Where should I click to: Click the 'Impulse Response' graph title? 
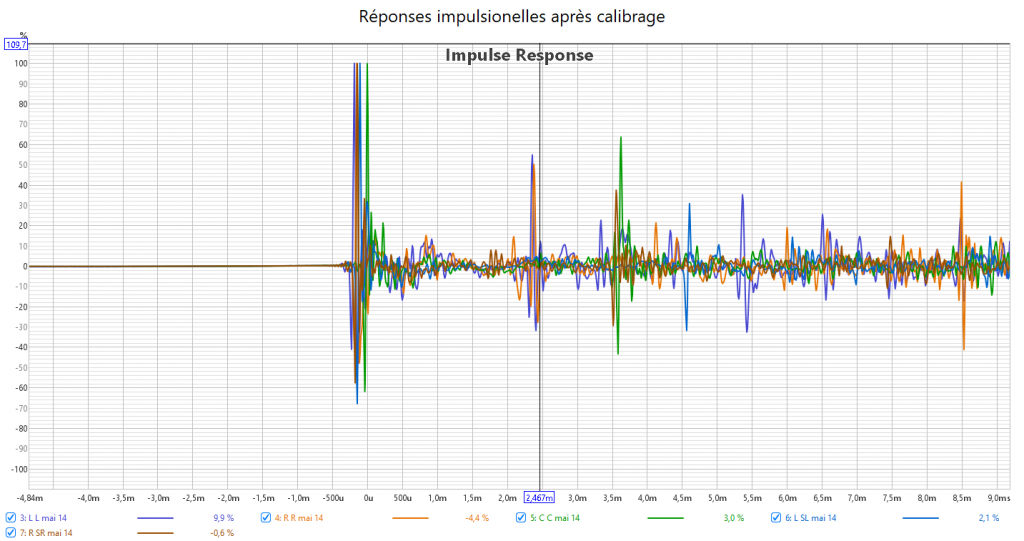tap(519, 55)
